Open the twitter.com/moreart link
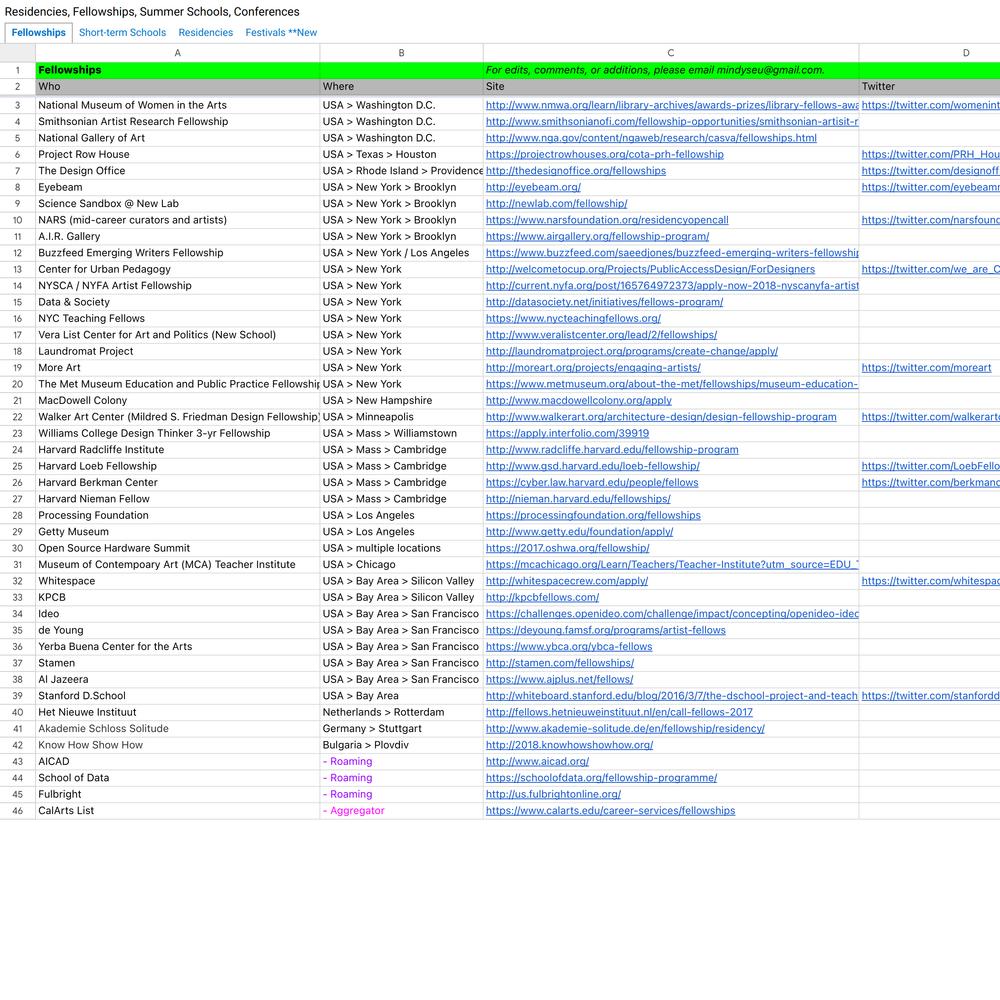The height and width of the screenshot is (1000, 1000). (x=927, y=368)
